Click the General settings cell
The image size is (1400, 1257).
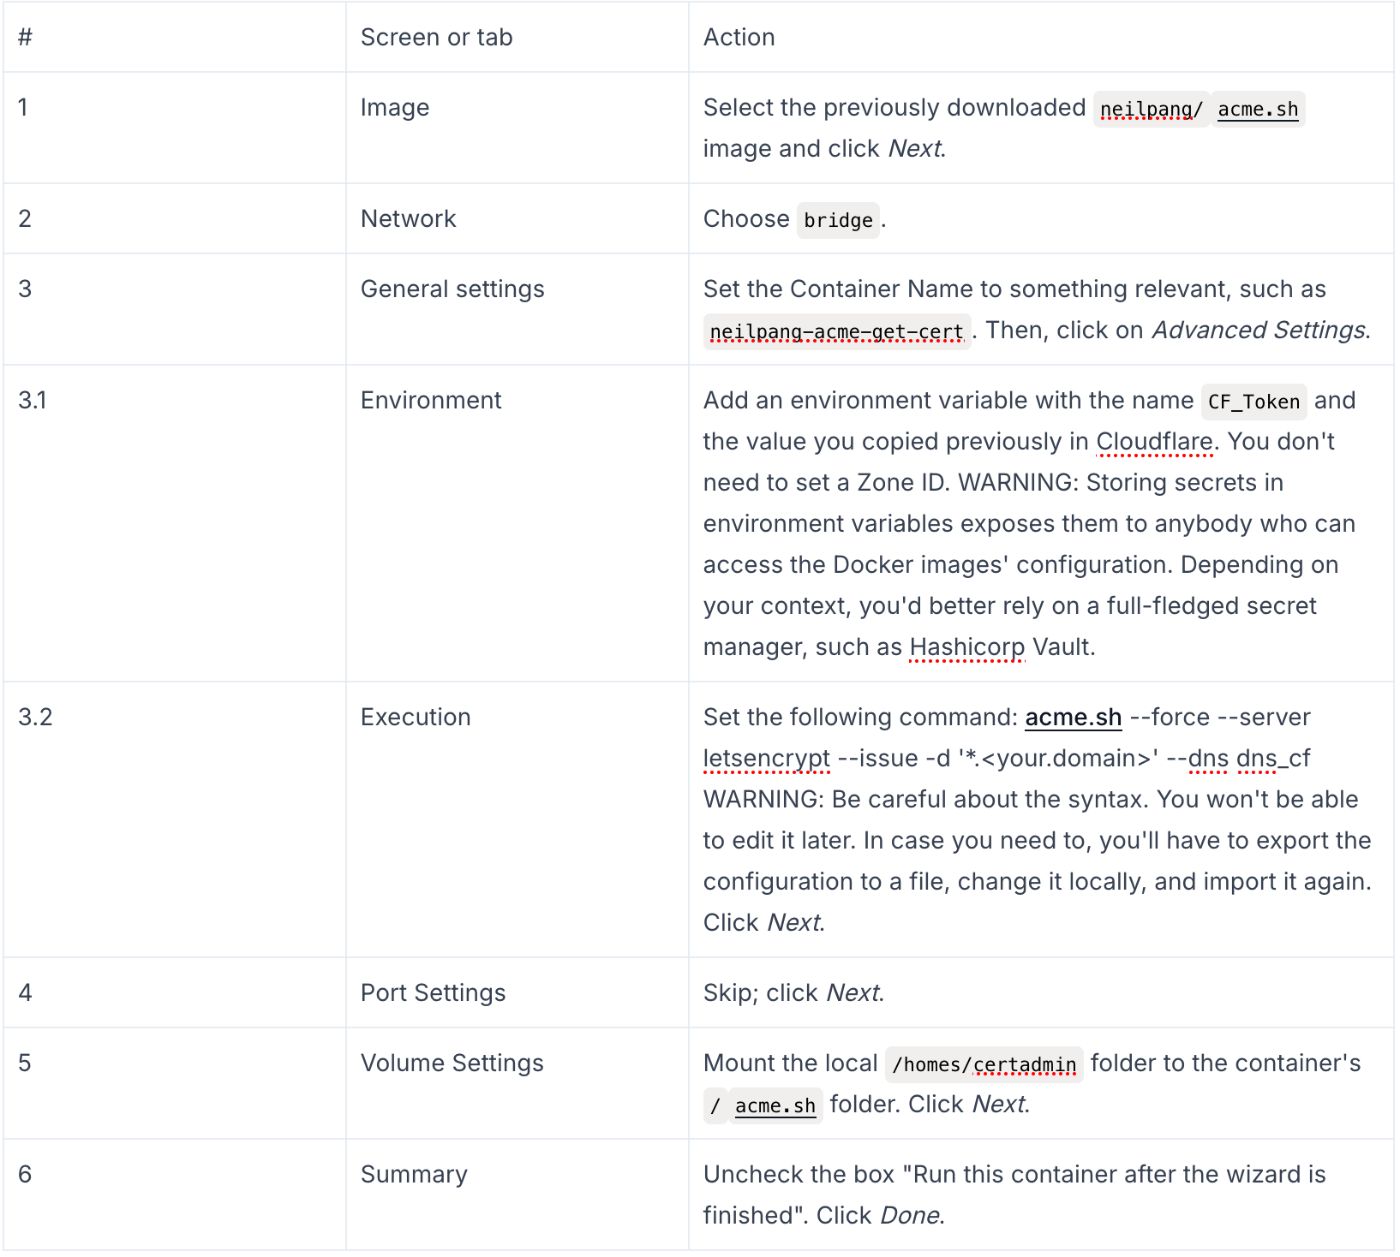[x=452, y=289]
